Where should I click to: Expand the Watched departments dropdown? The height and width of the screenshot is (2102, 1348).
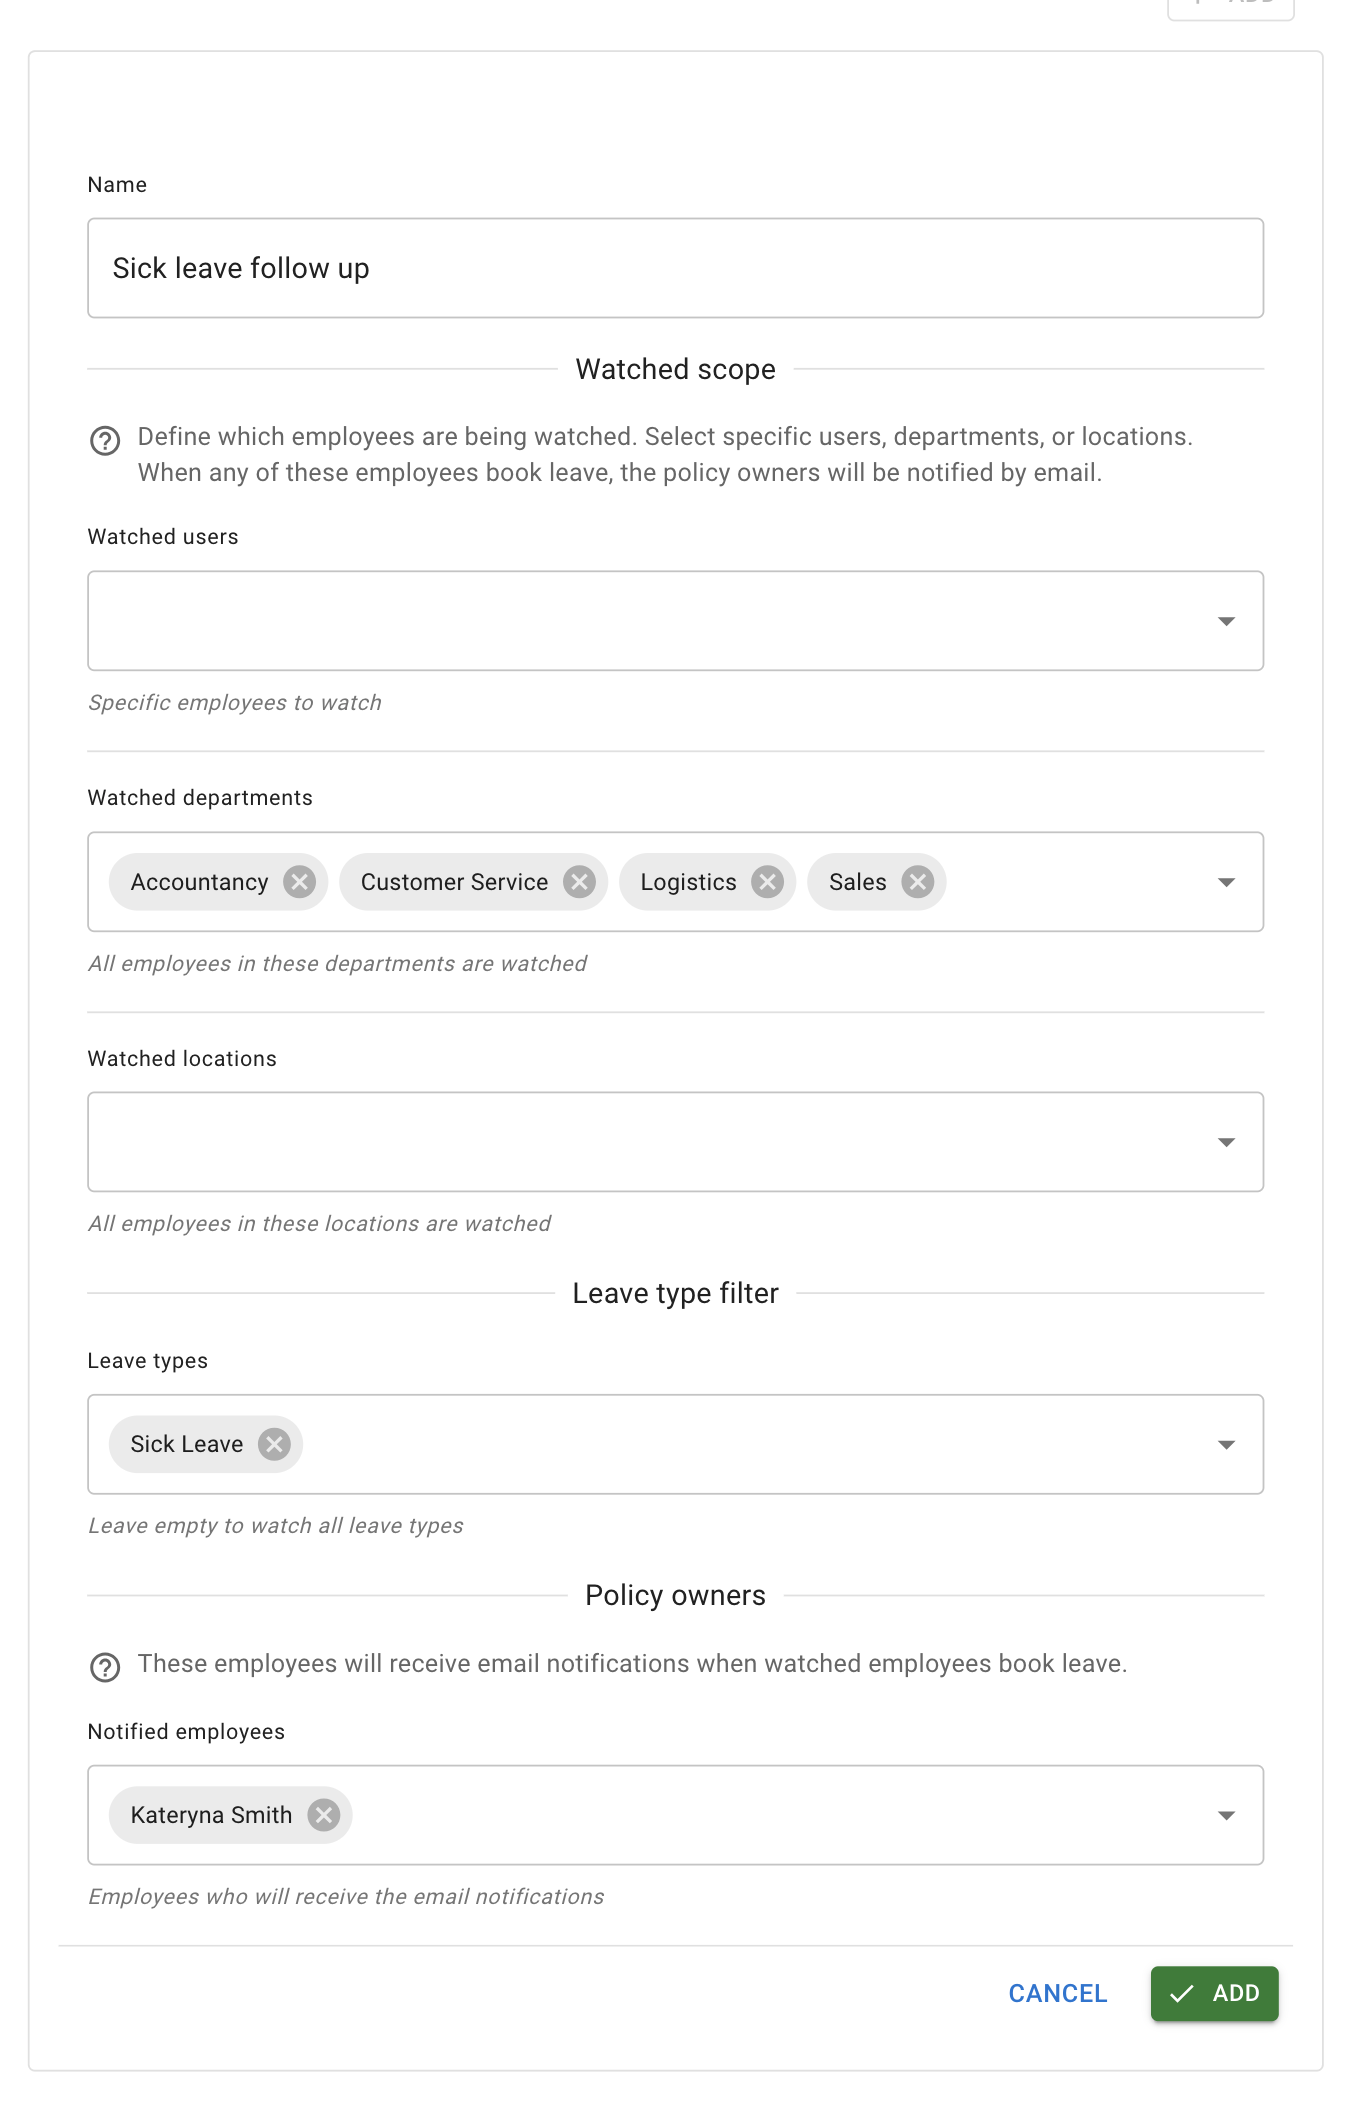click(1227, 881)
